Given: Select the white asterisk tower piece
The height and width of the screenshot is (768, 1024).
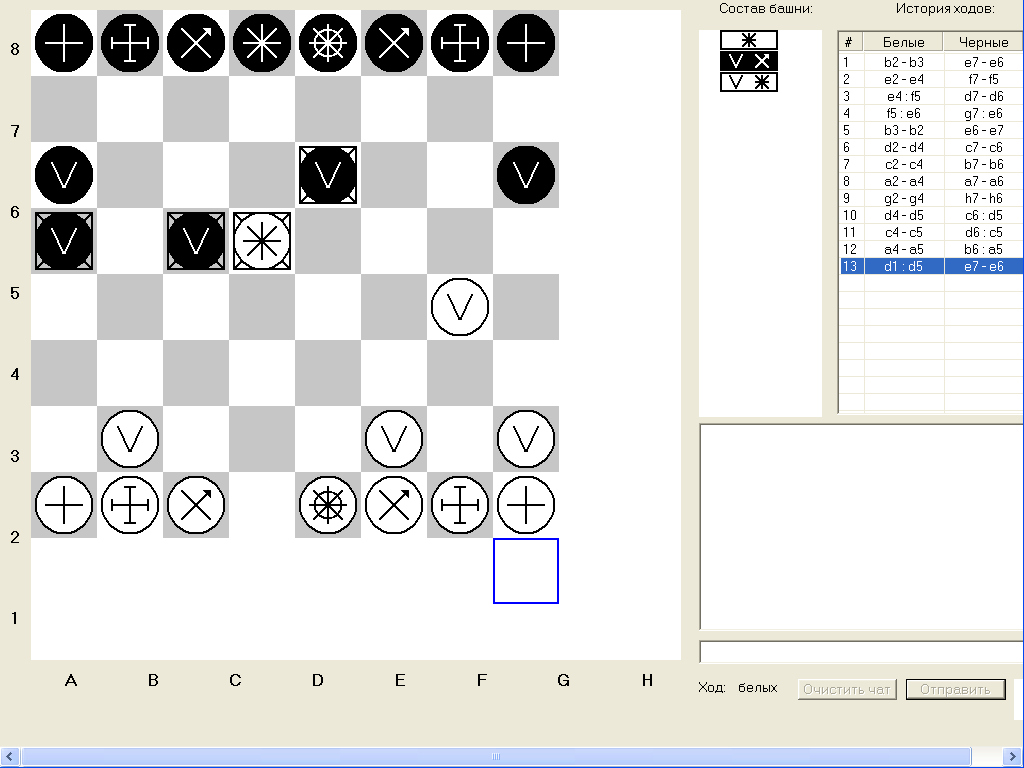Looking at the screenshot, I should tap(262, 241).
